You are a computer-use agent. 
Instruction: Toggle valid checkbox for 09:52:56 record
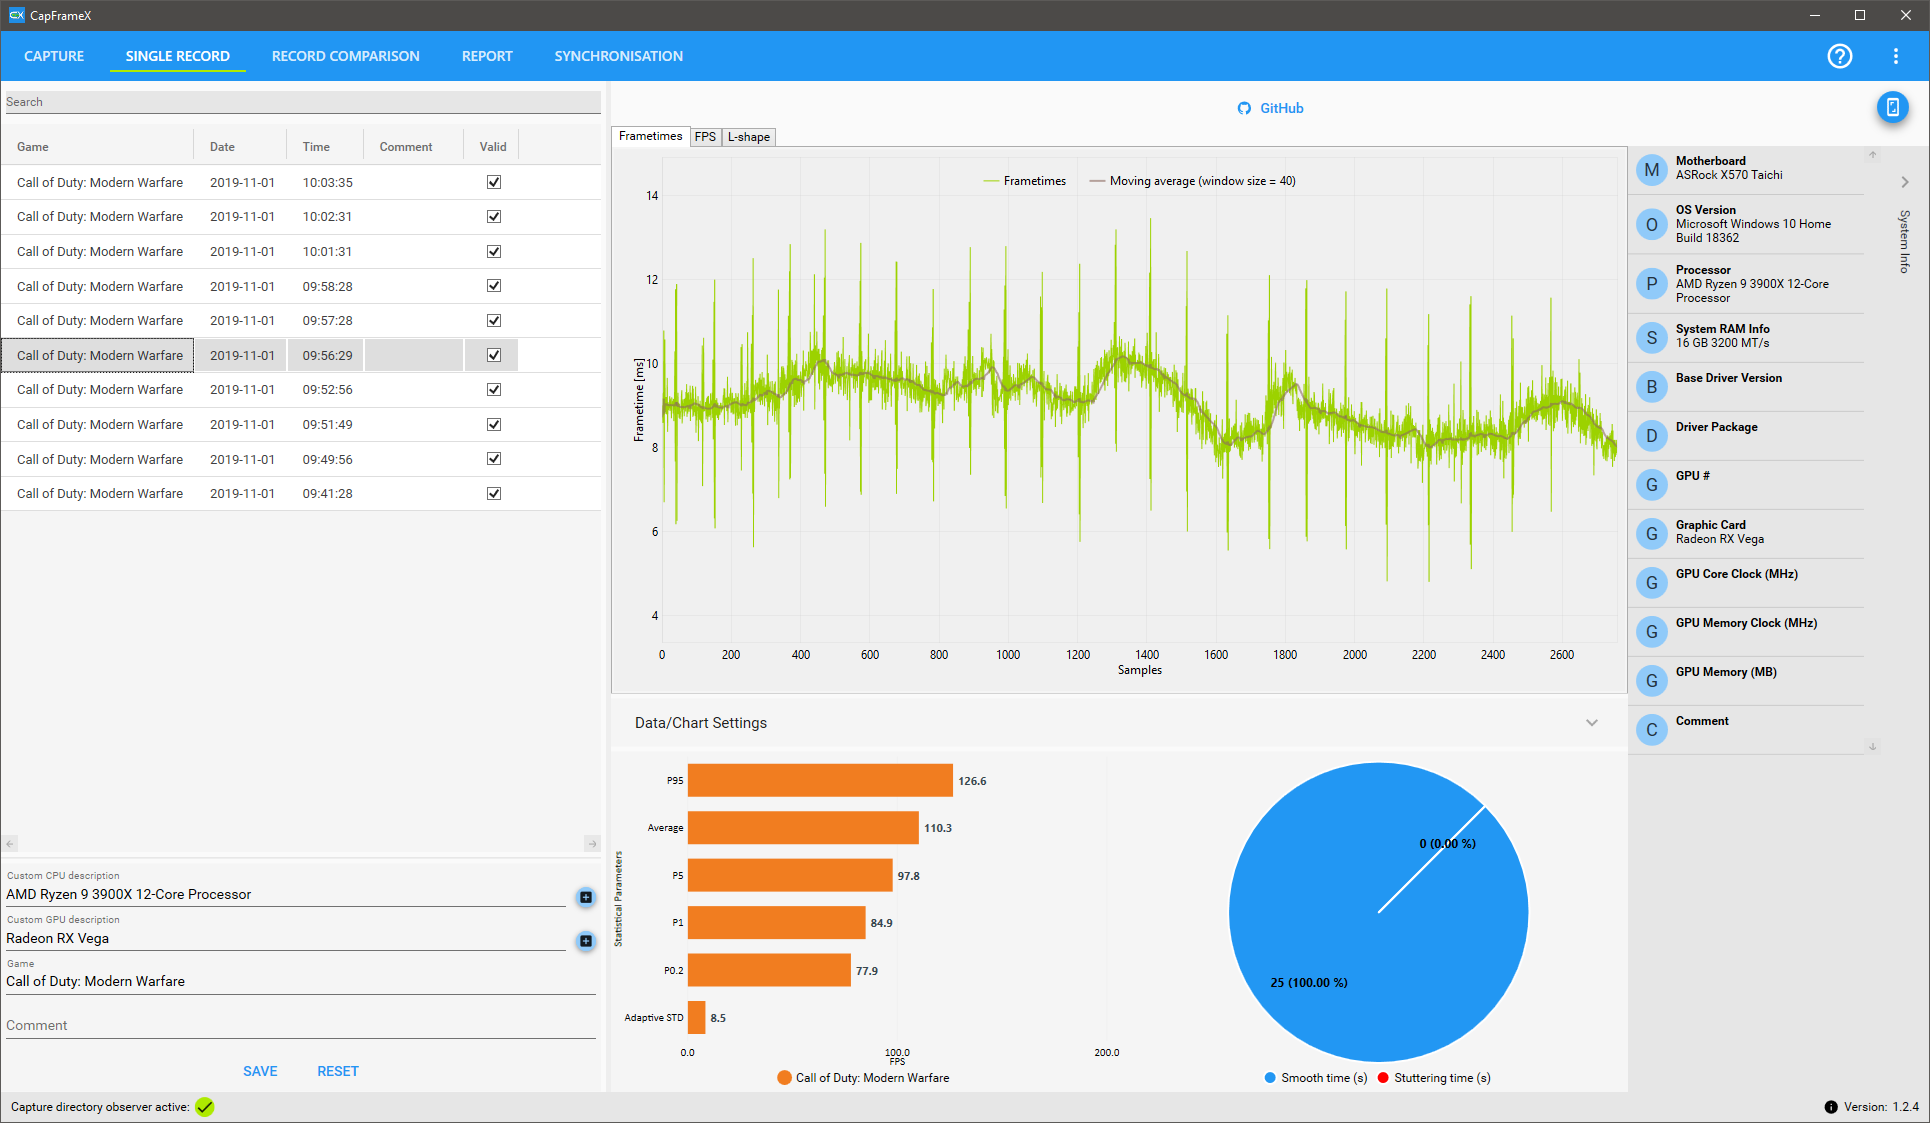(493, 389)
